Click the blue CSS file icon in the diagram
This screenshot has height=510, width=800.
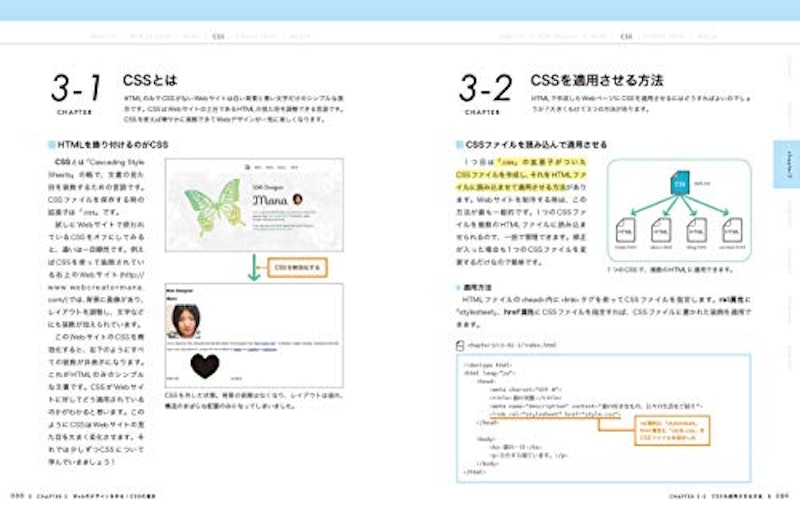tap(680, 183)
